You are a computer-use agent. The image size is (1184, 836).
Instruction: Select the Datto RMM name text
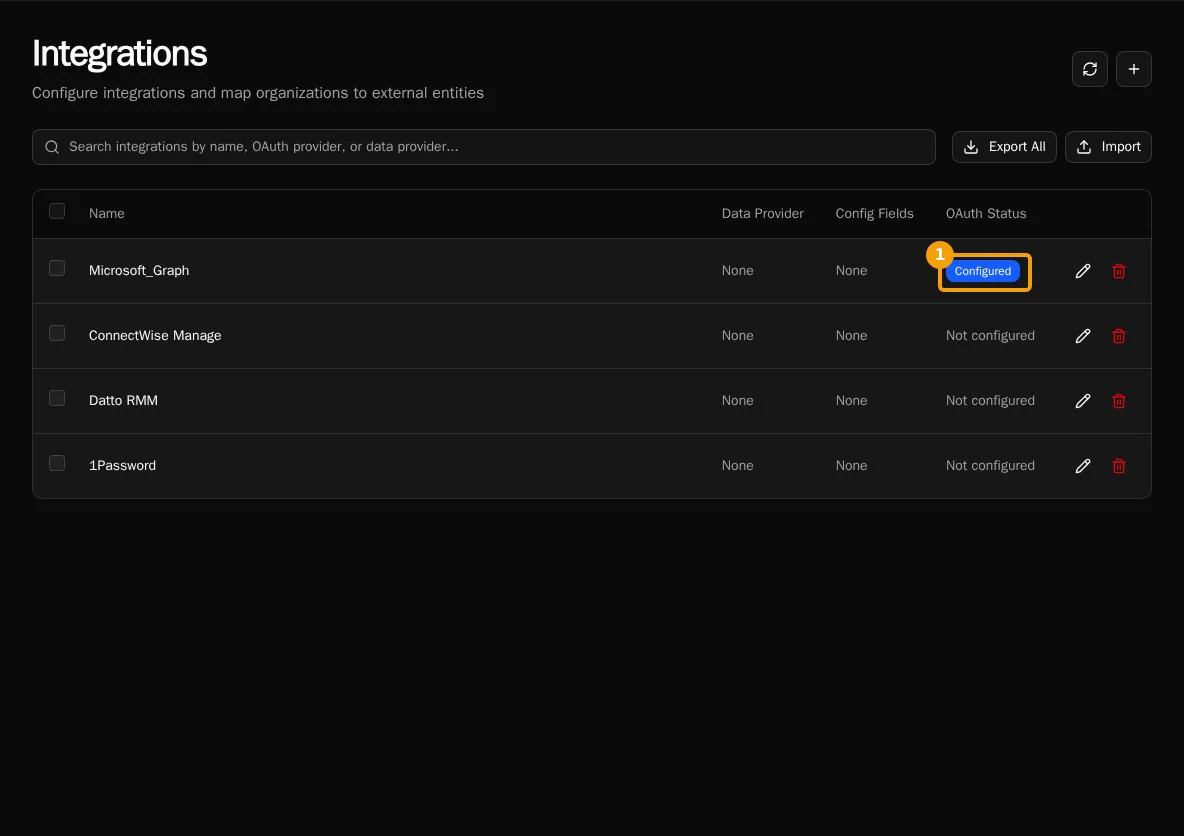pyautogui.click(x=123, y=400)
